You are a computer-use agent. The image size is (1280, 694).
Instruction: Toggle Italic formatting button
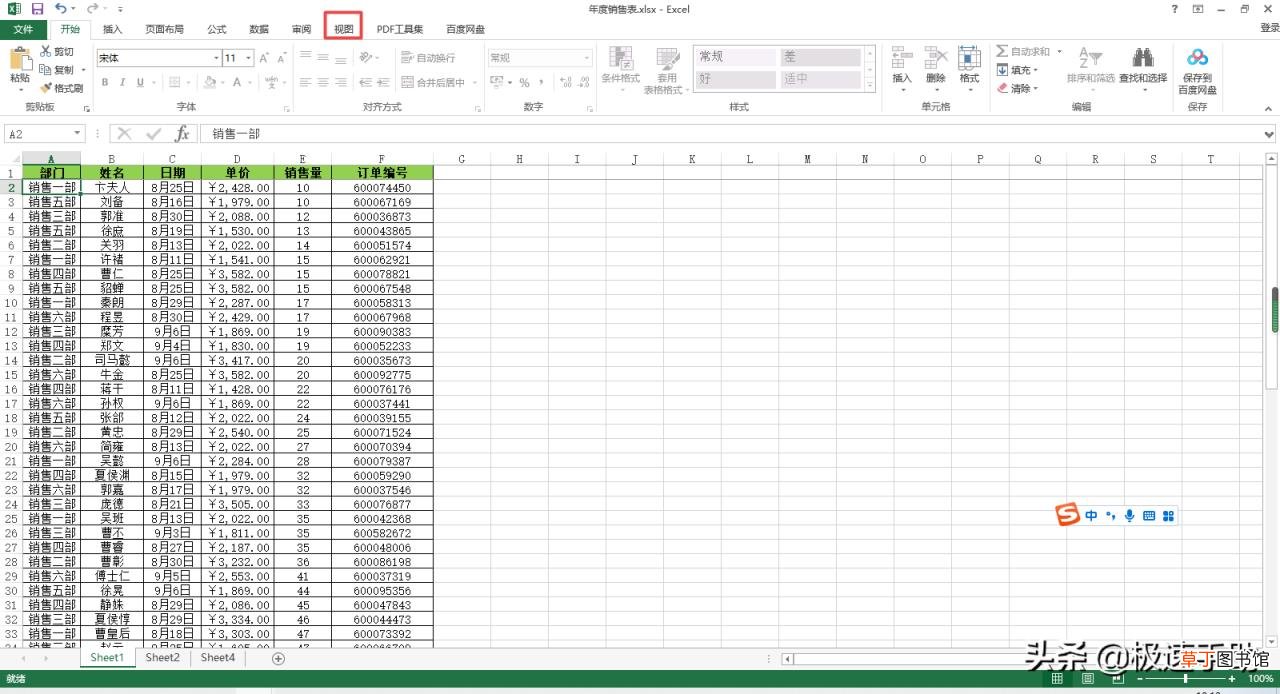click(x=122, y=82)
